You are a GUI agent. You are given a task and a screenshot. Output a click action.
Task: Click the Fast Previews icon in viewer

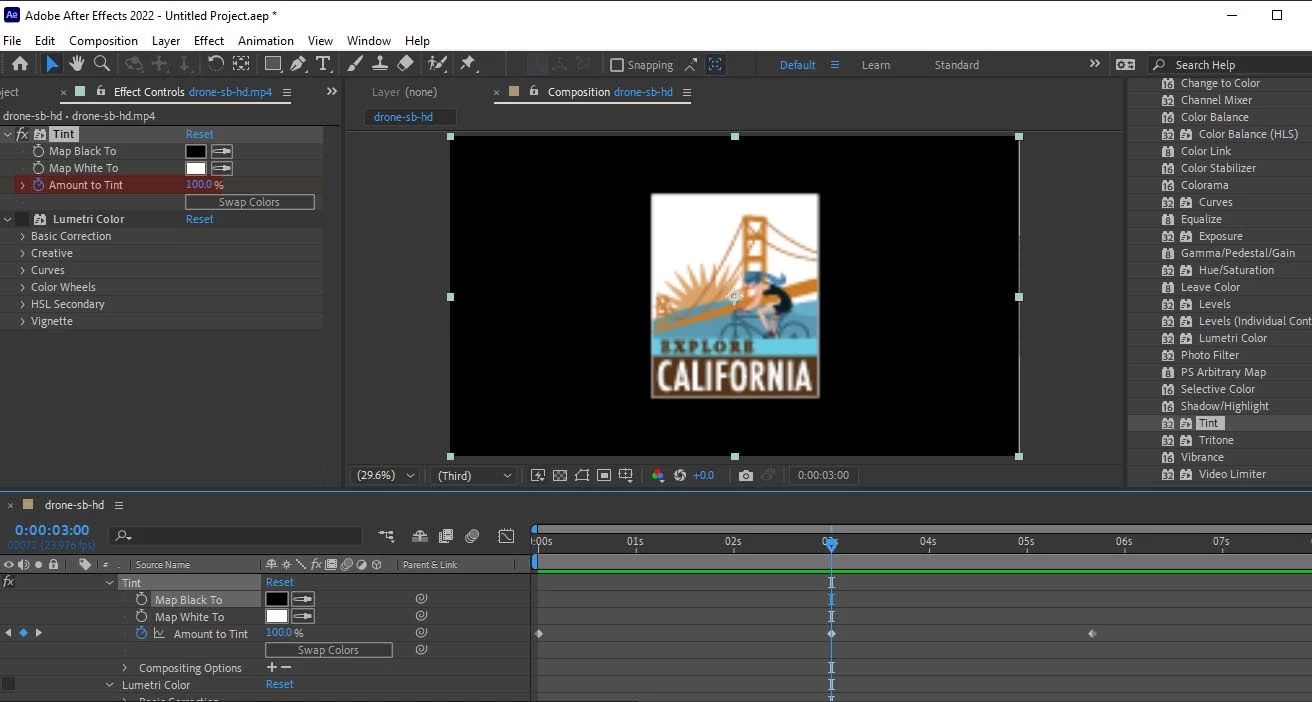click(538, 475)
